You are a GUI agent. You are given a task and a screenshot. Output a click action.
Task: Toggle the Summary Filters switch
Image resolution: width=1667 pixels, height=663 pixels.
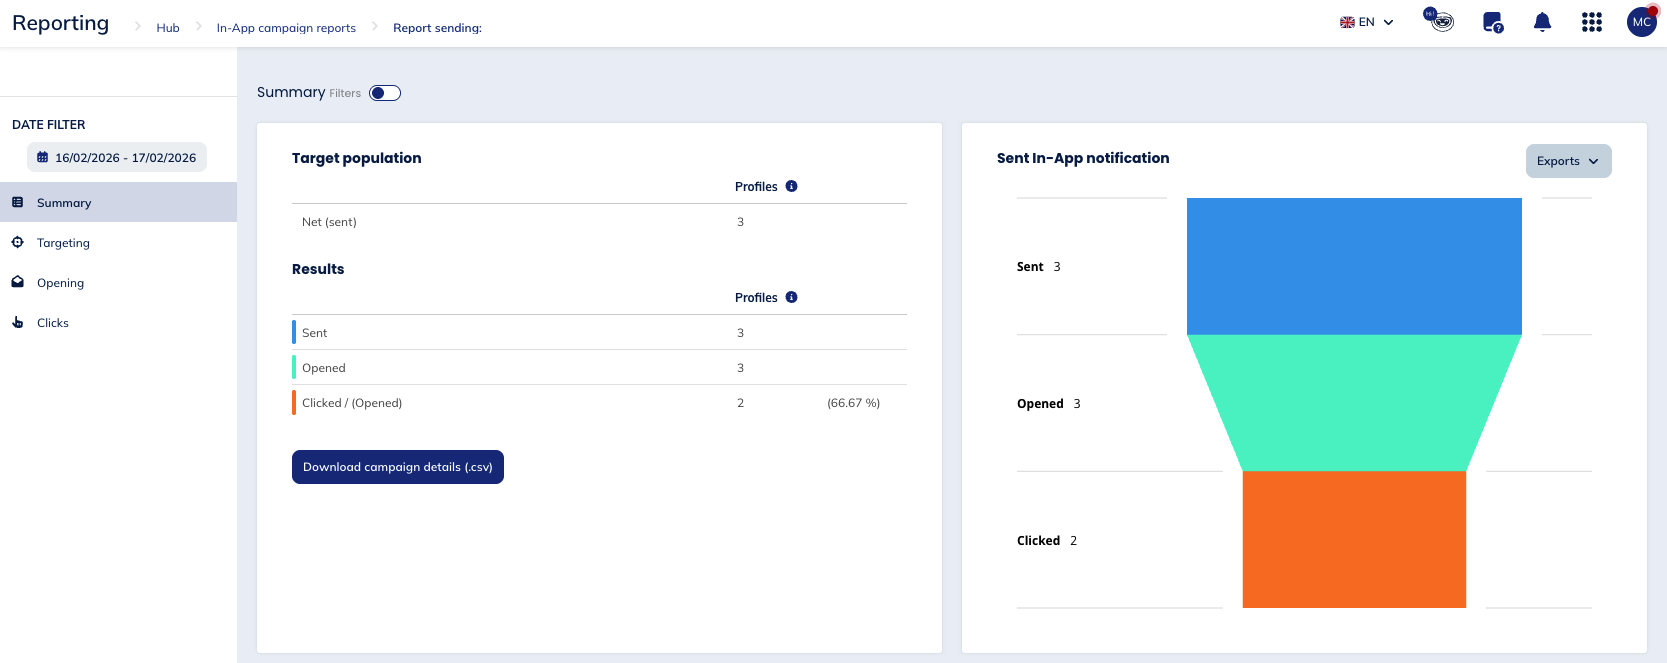tap(385, 93)
